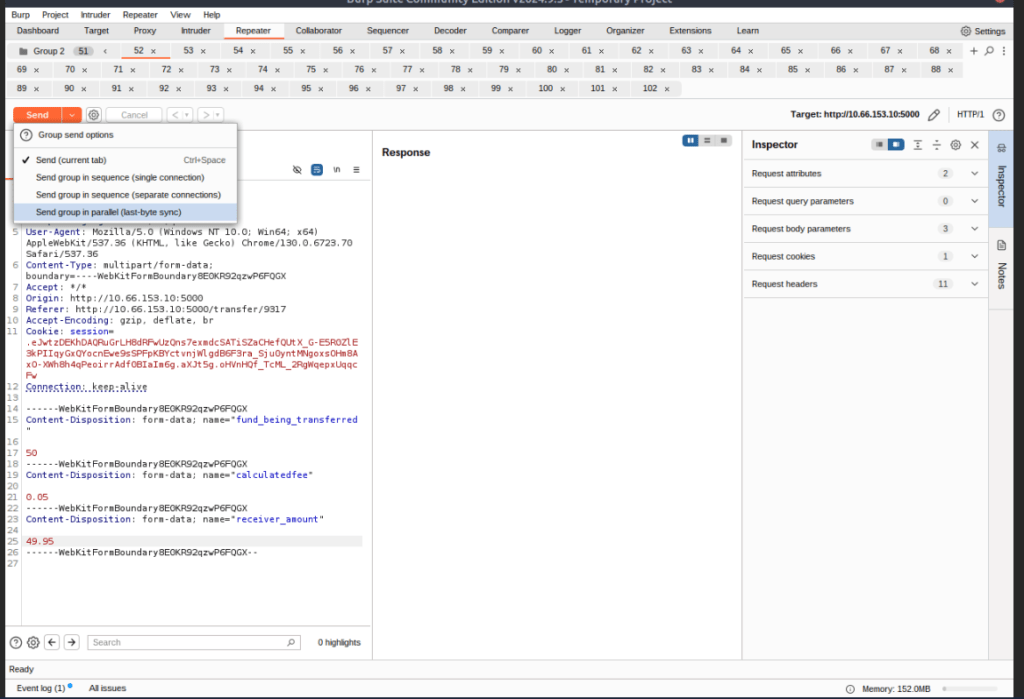The width and height of the screenshot is (1024, 699).
Task: Switch to Intruder tab
Action: click(x=195, y=31)
